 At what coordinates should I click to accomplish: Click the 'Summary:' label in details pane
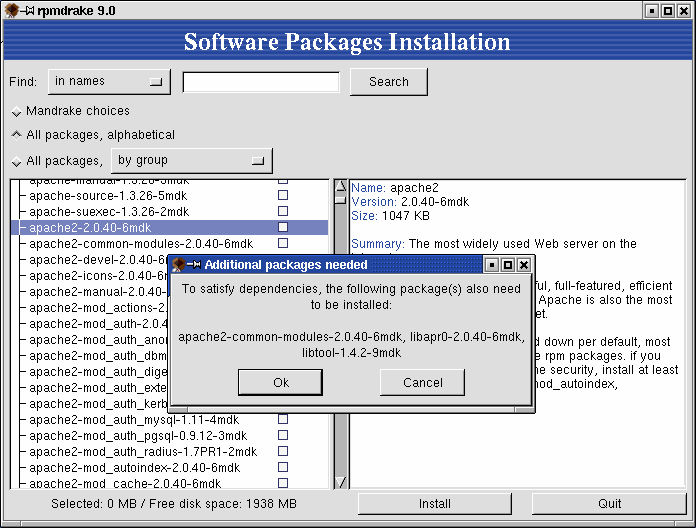(x=378, y=244)
